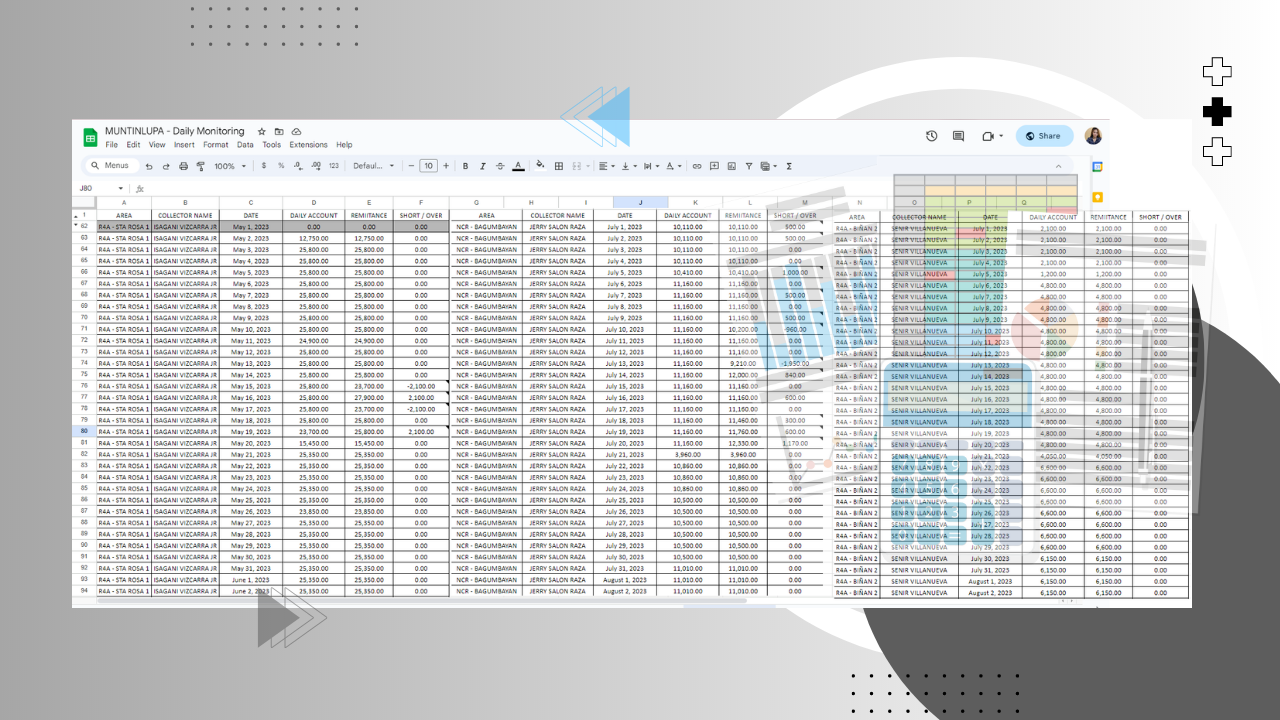This screenshot has height=720, width=1280.
Task: Open the Edit menu
Action: click(133, 145)
